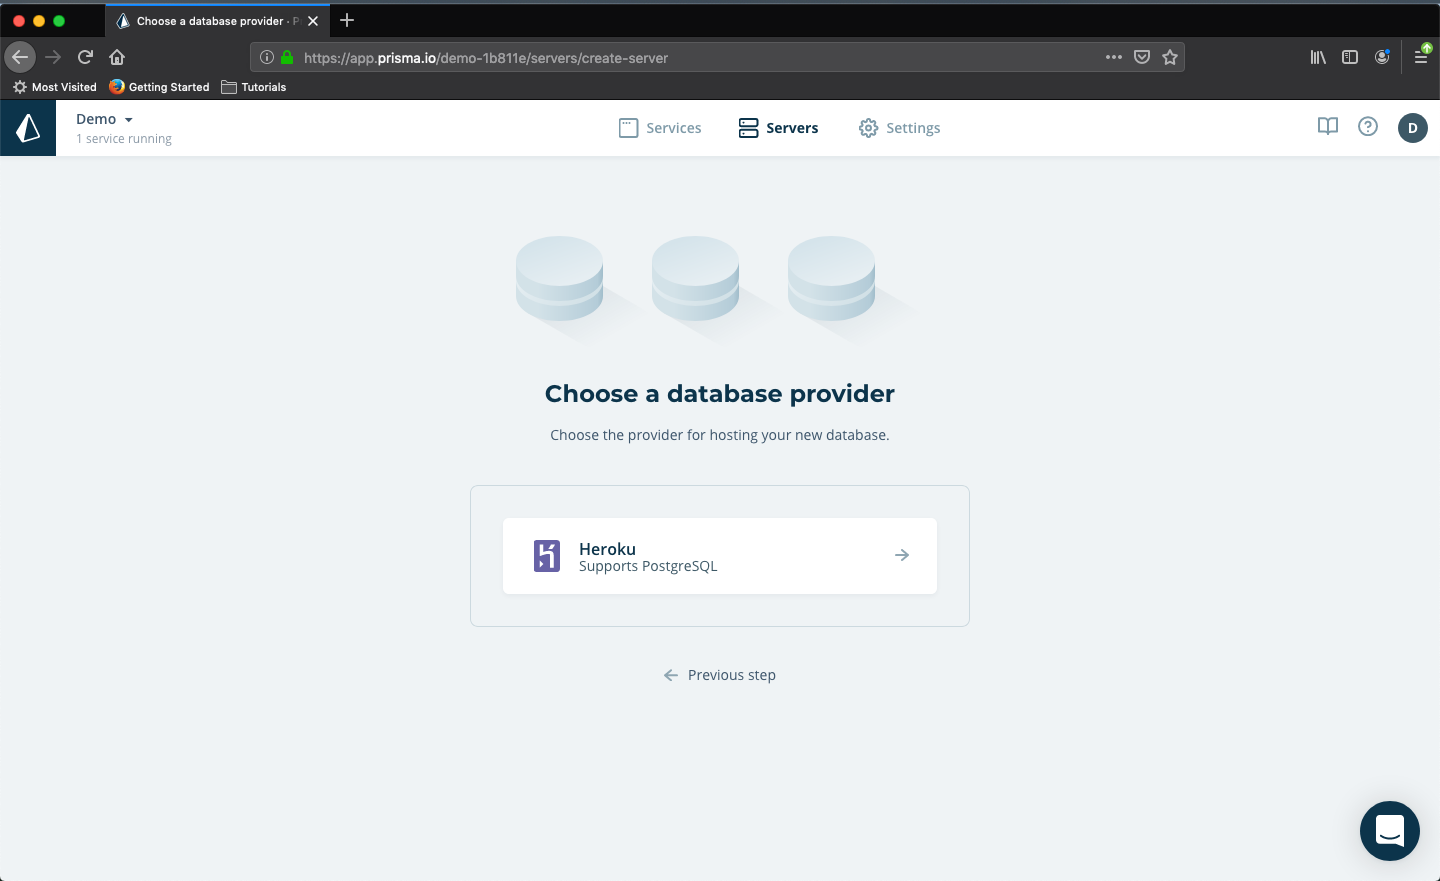Go back via Previous step link

720,675
